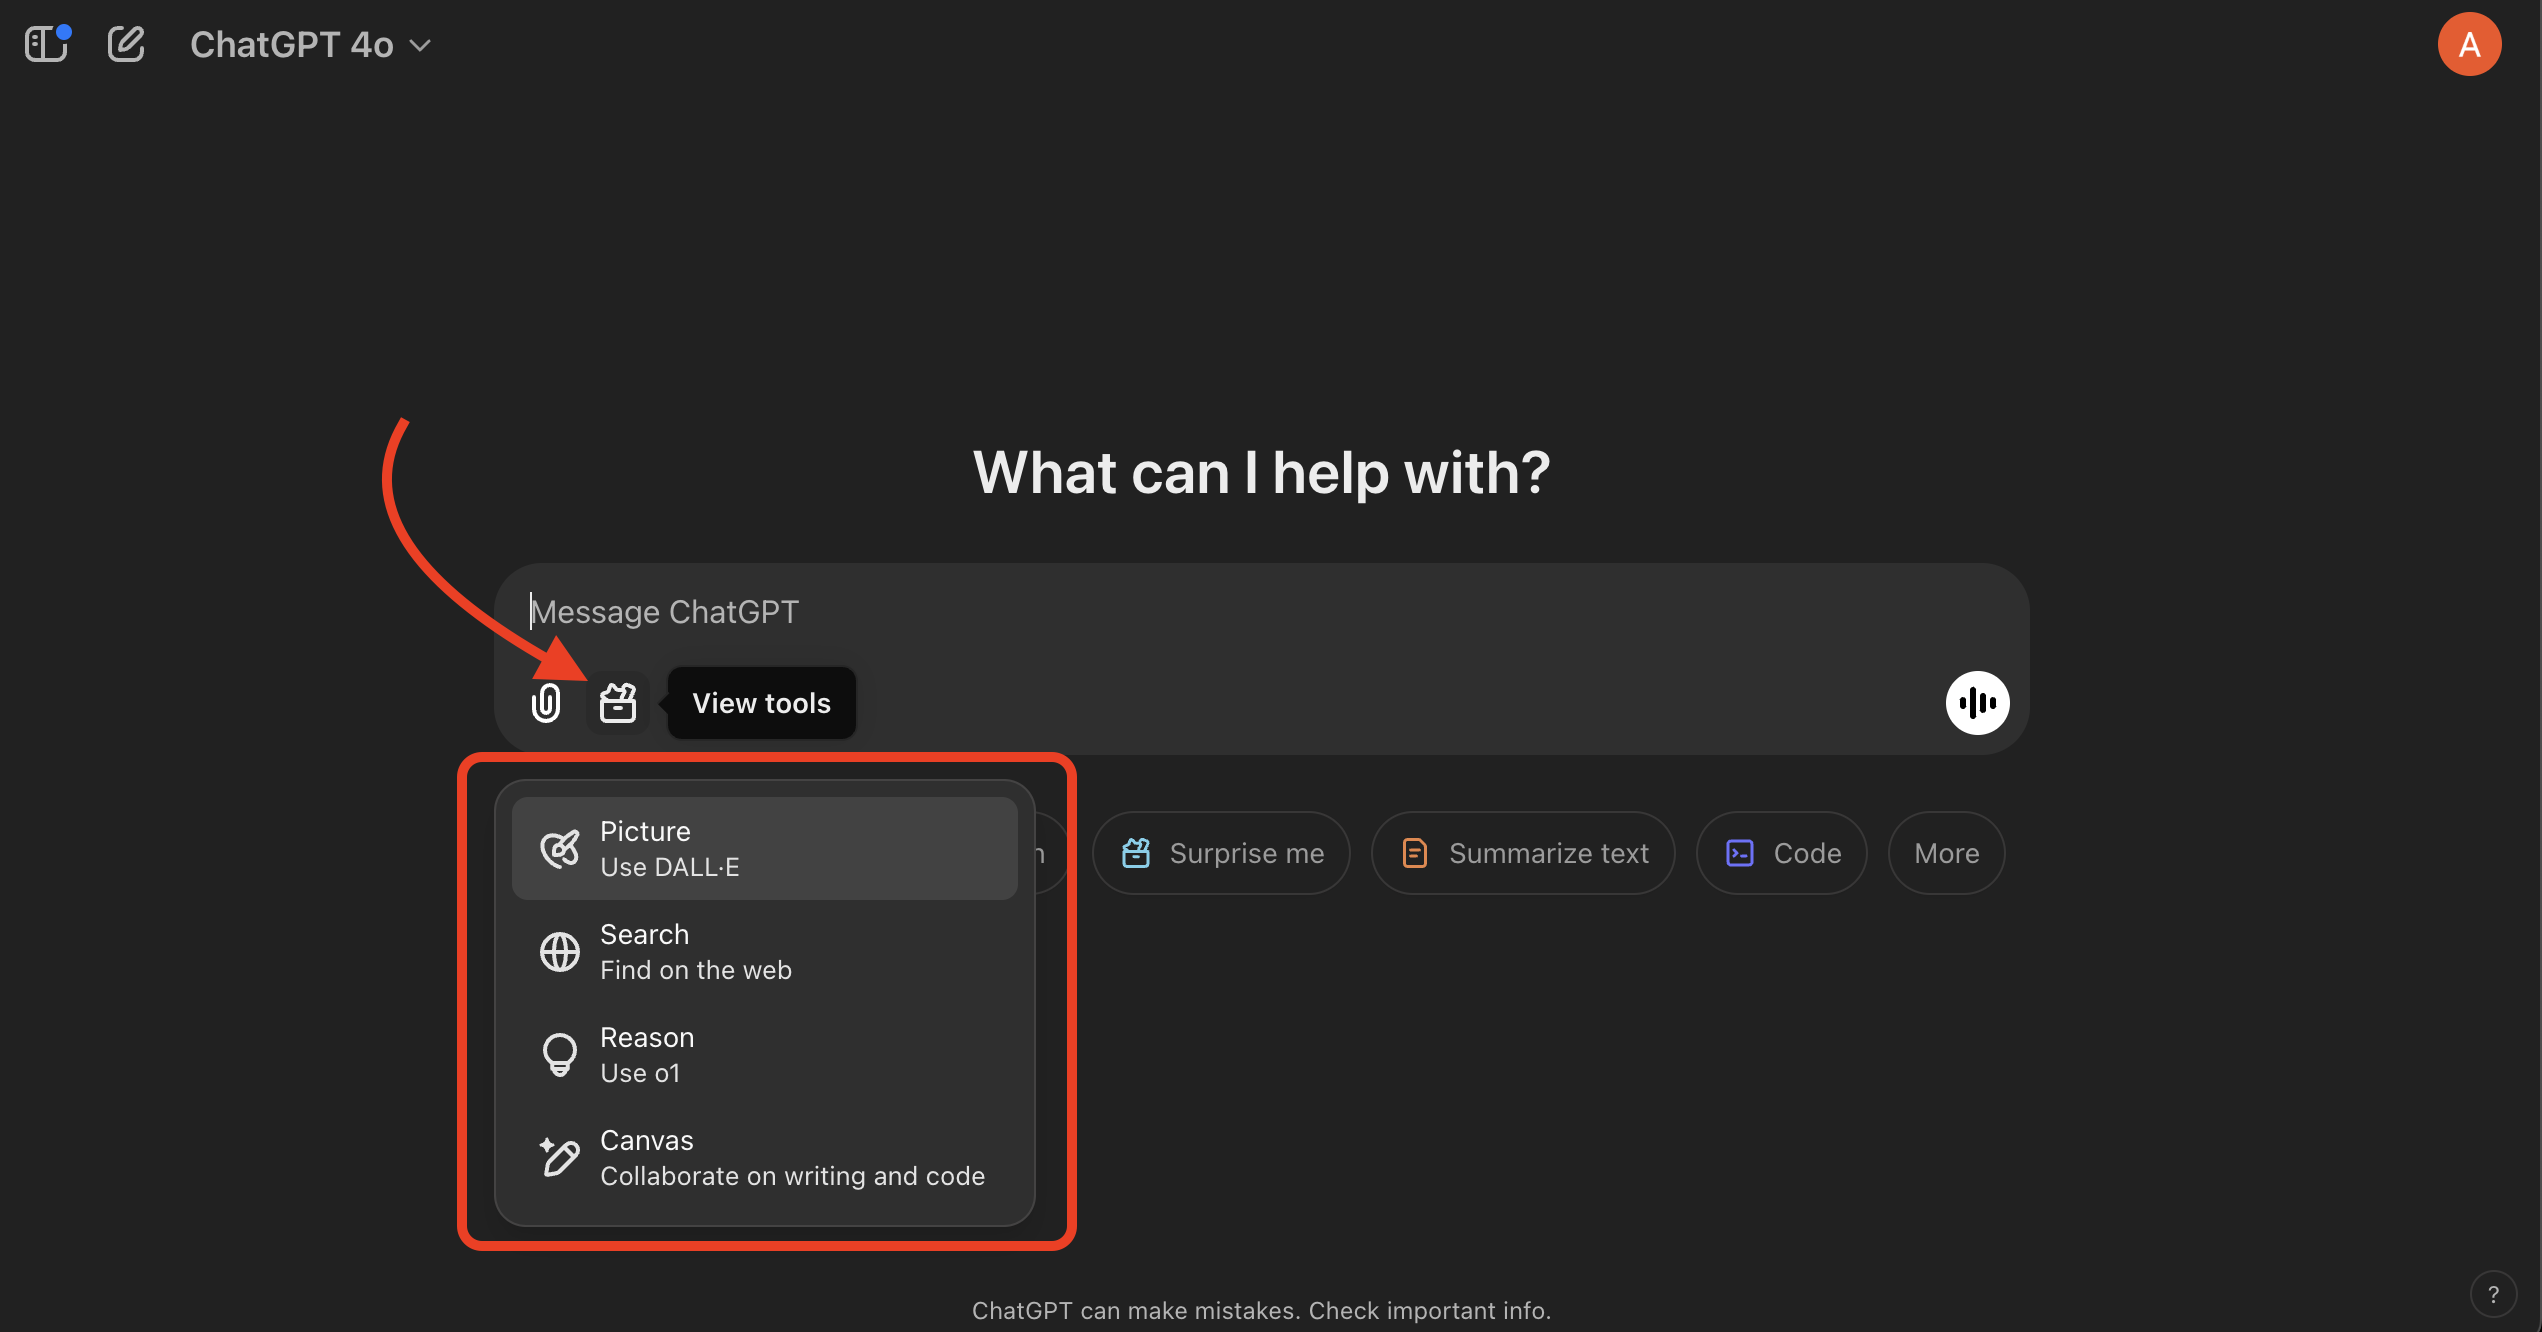Click the Reason lightbulb icon
Screen dimensions: 2542x1332
click(x=560, y=1055)
